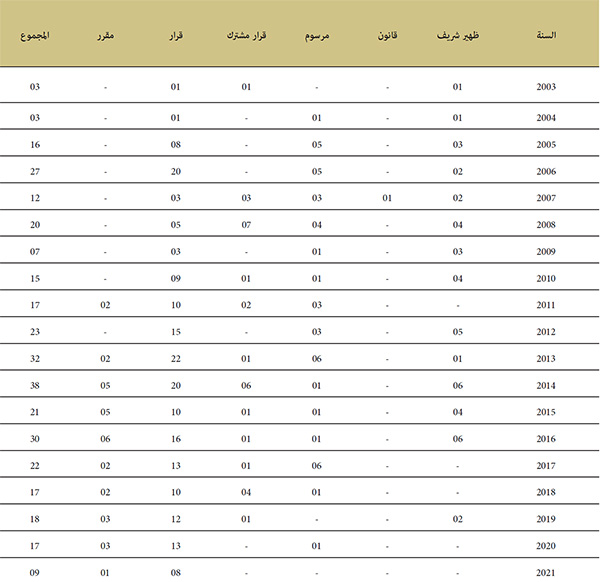Click قرار مشترك value 07 in 2008 row
The image size is (600, 582).
click(246, 225)
